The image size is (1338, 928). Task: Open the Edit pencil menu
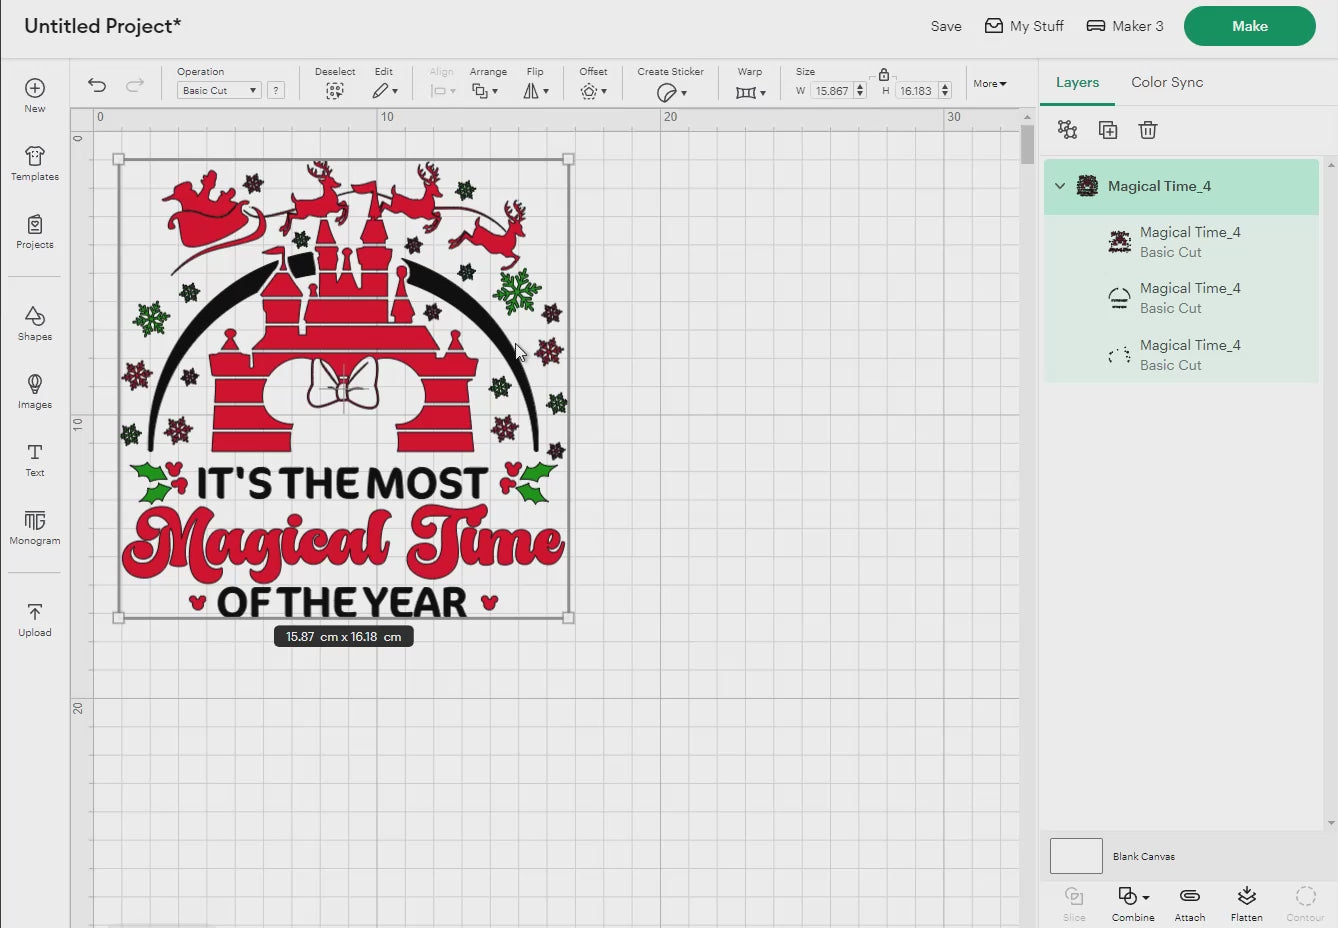coord(385,91)
